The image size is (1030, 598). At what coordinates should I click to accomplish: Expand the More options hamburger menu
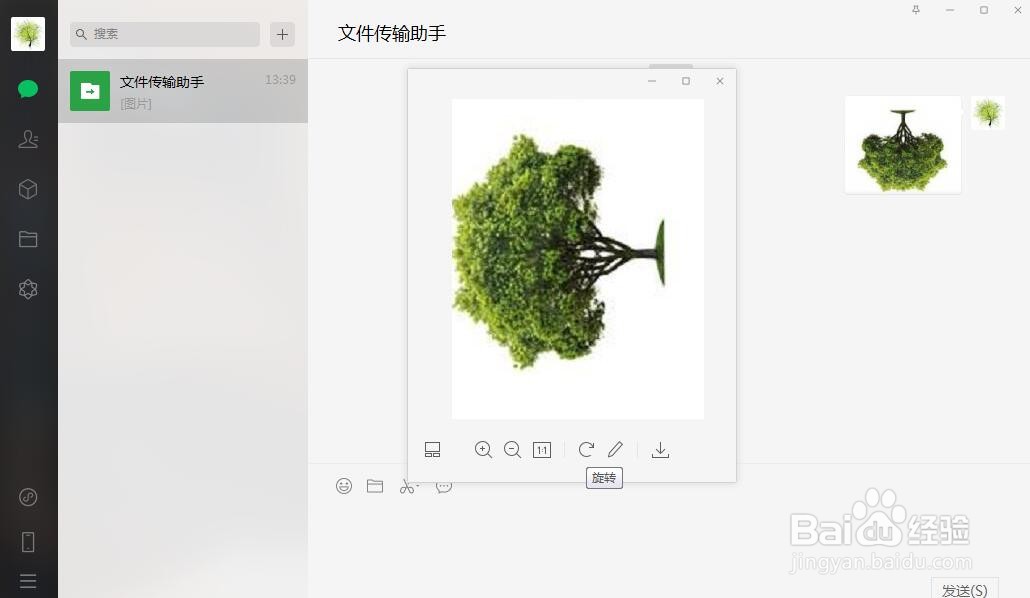point(27,581)
